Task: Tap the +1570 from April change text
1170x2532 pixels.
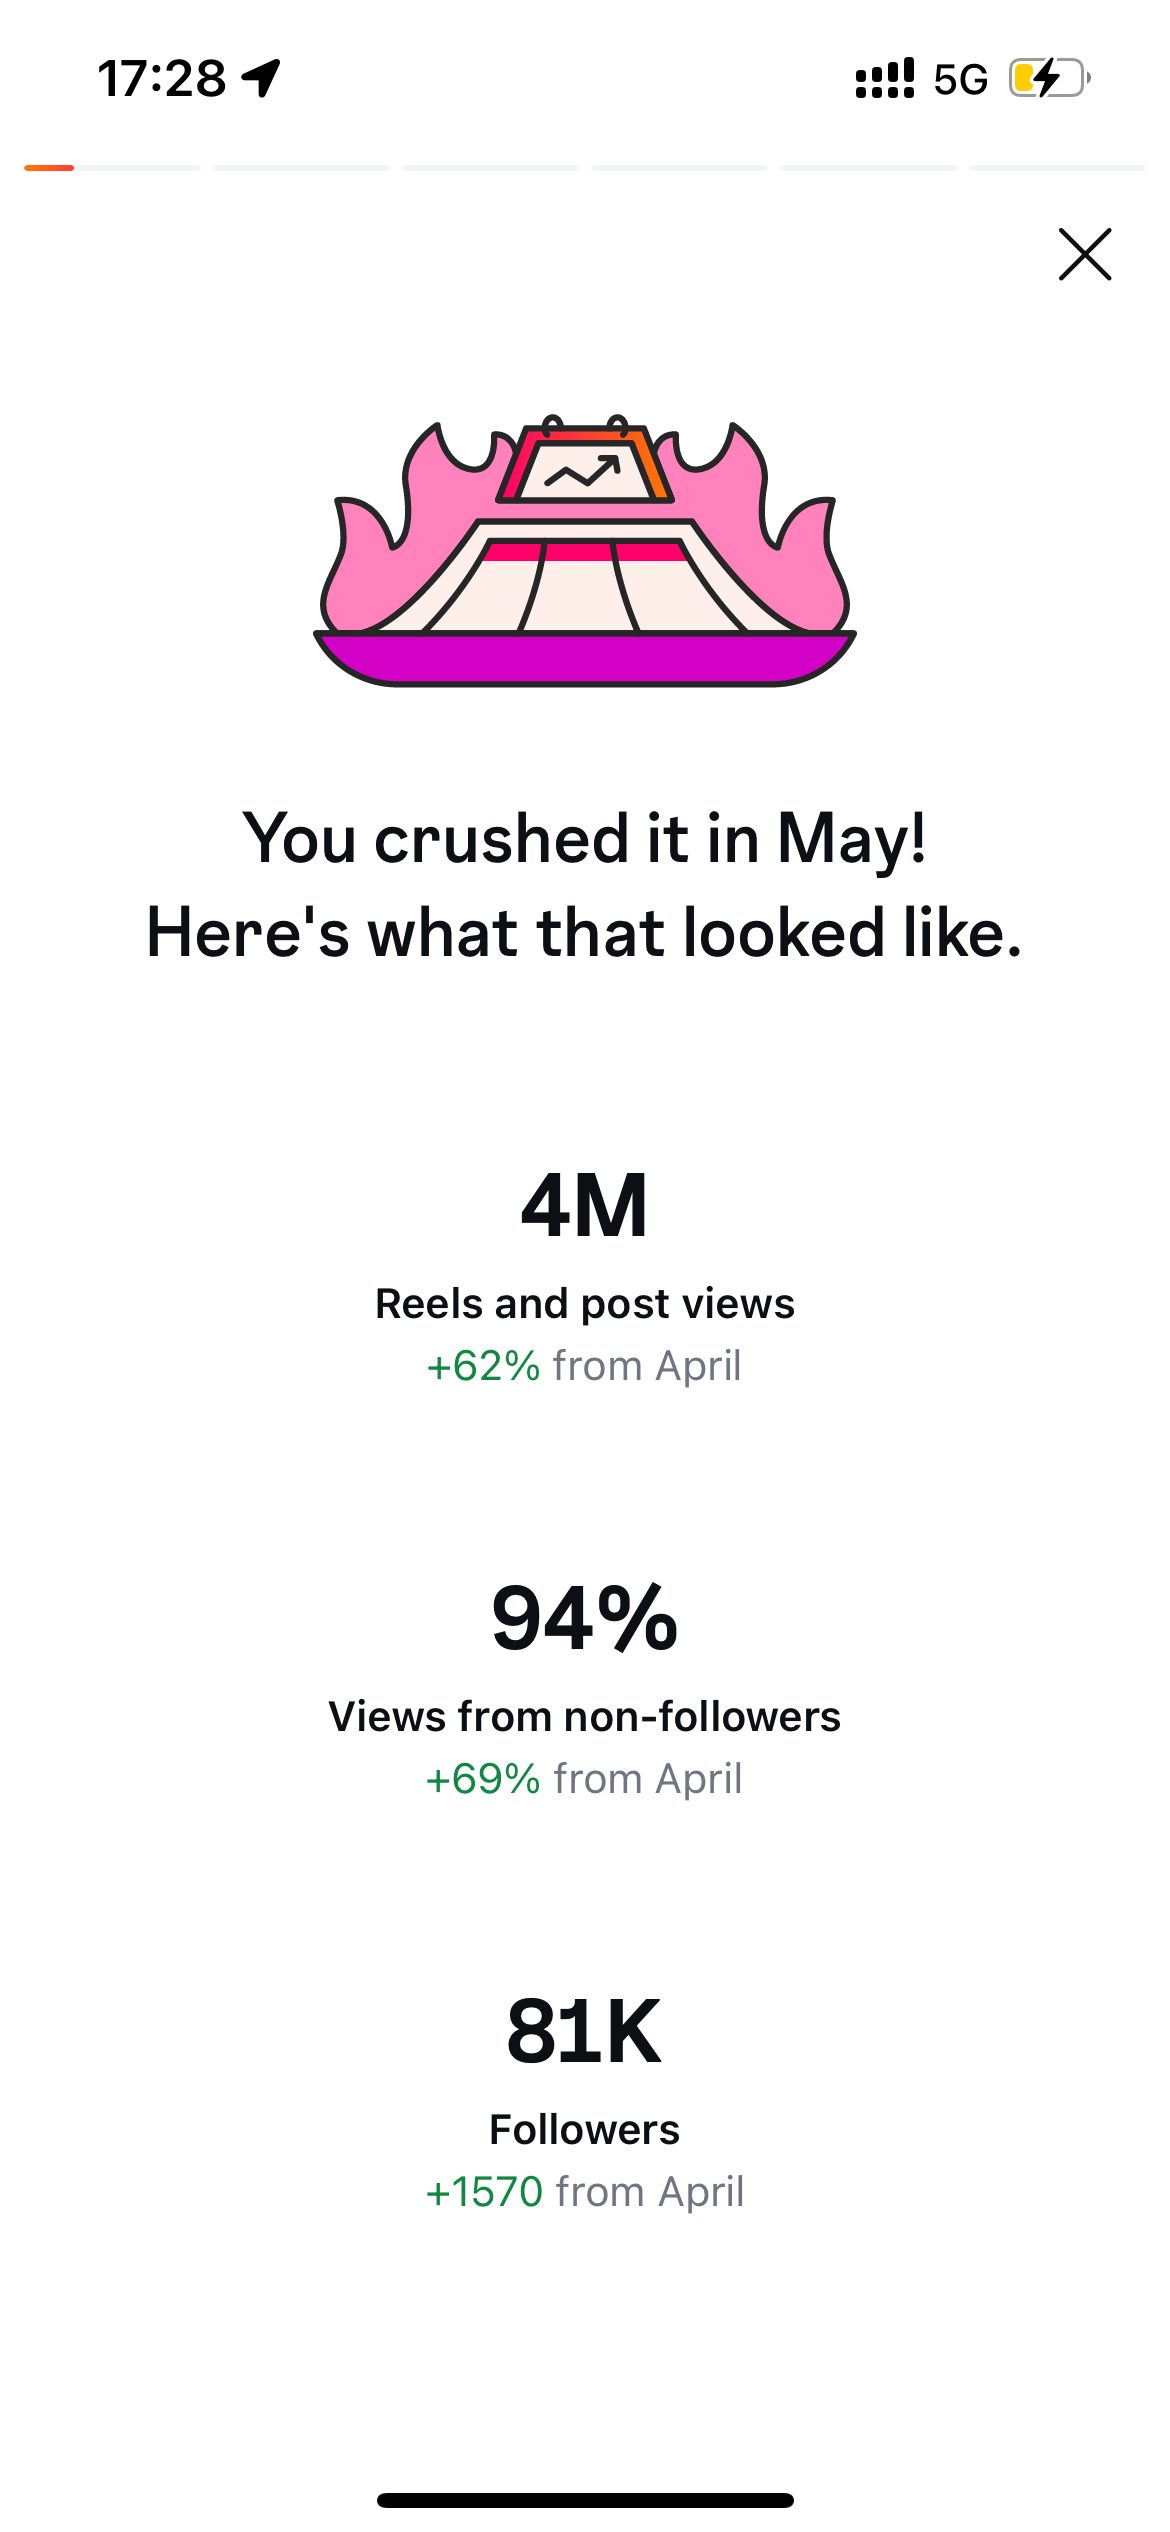Action: point(585,2192)
